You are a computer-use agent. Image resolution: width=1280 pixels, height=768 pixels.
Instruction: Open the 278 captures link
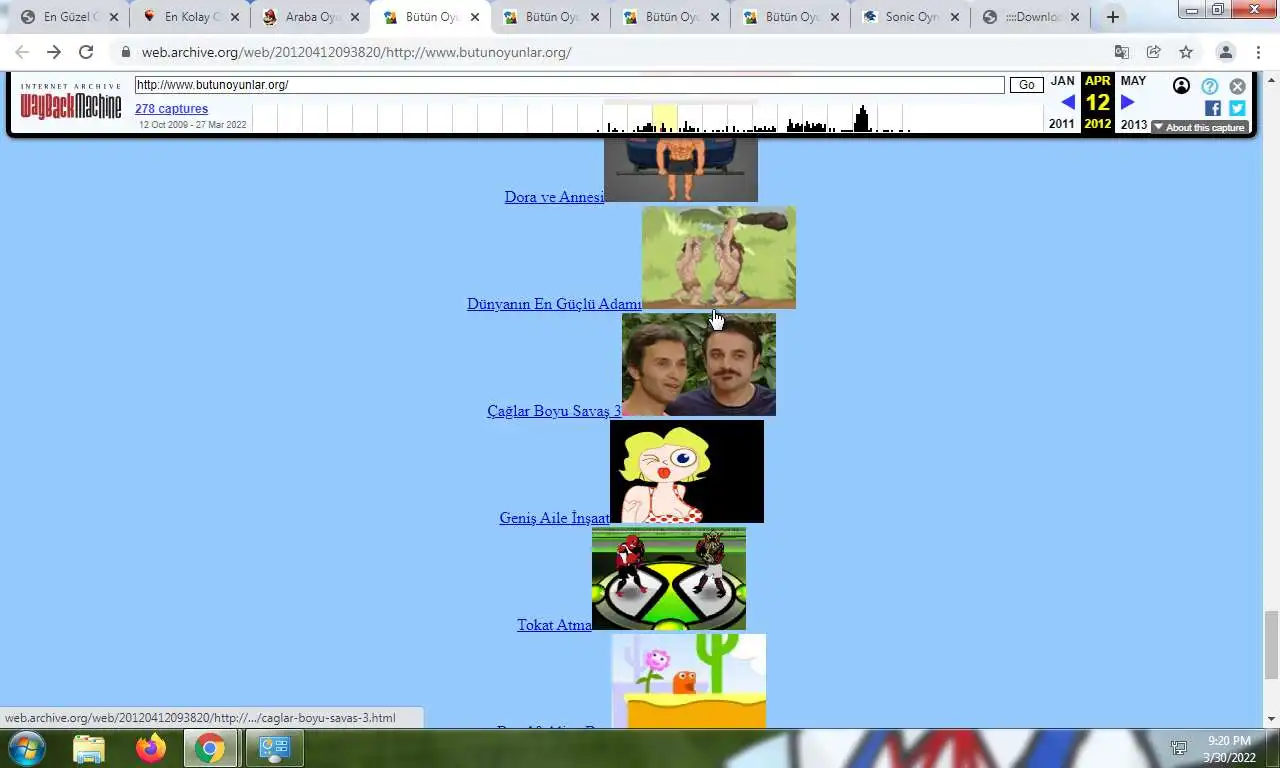[171, 109]
